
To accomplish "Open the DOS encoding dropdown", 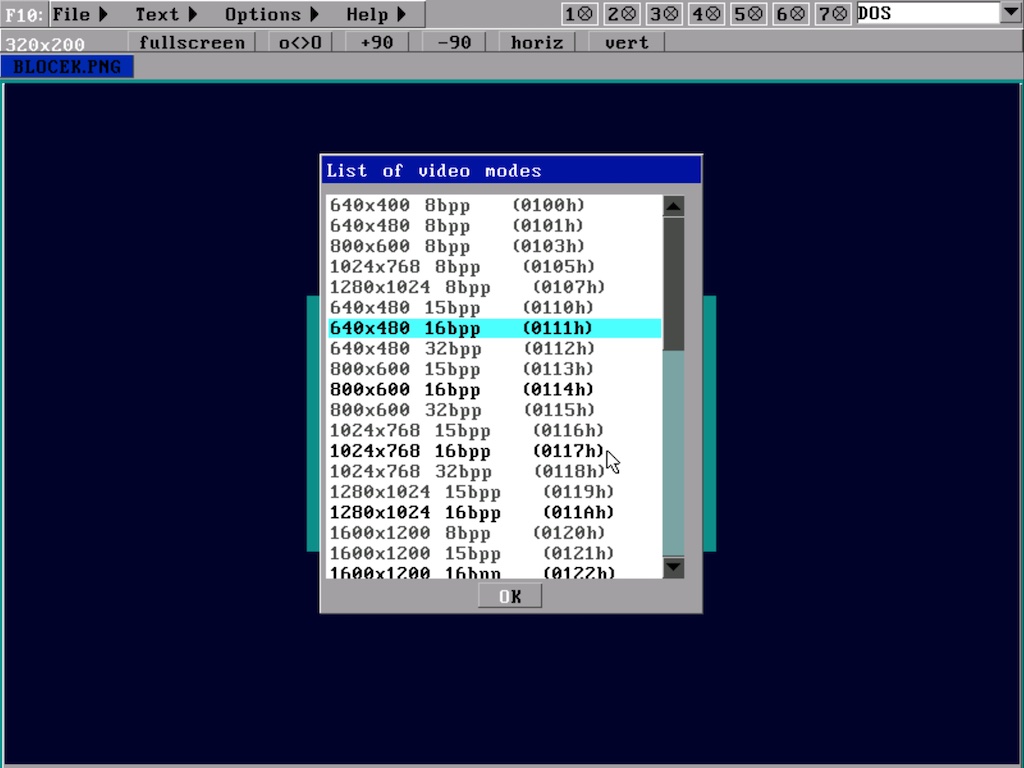I will pos(1010,13).
